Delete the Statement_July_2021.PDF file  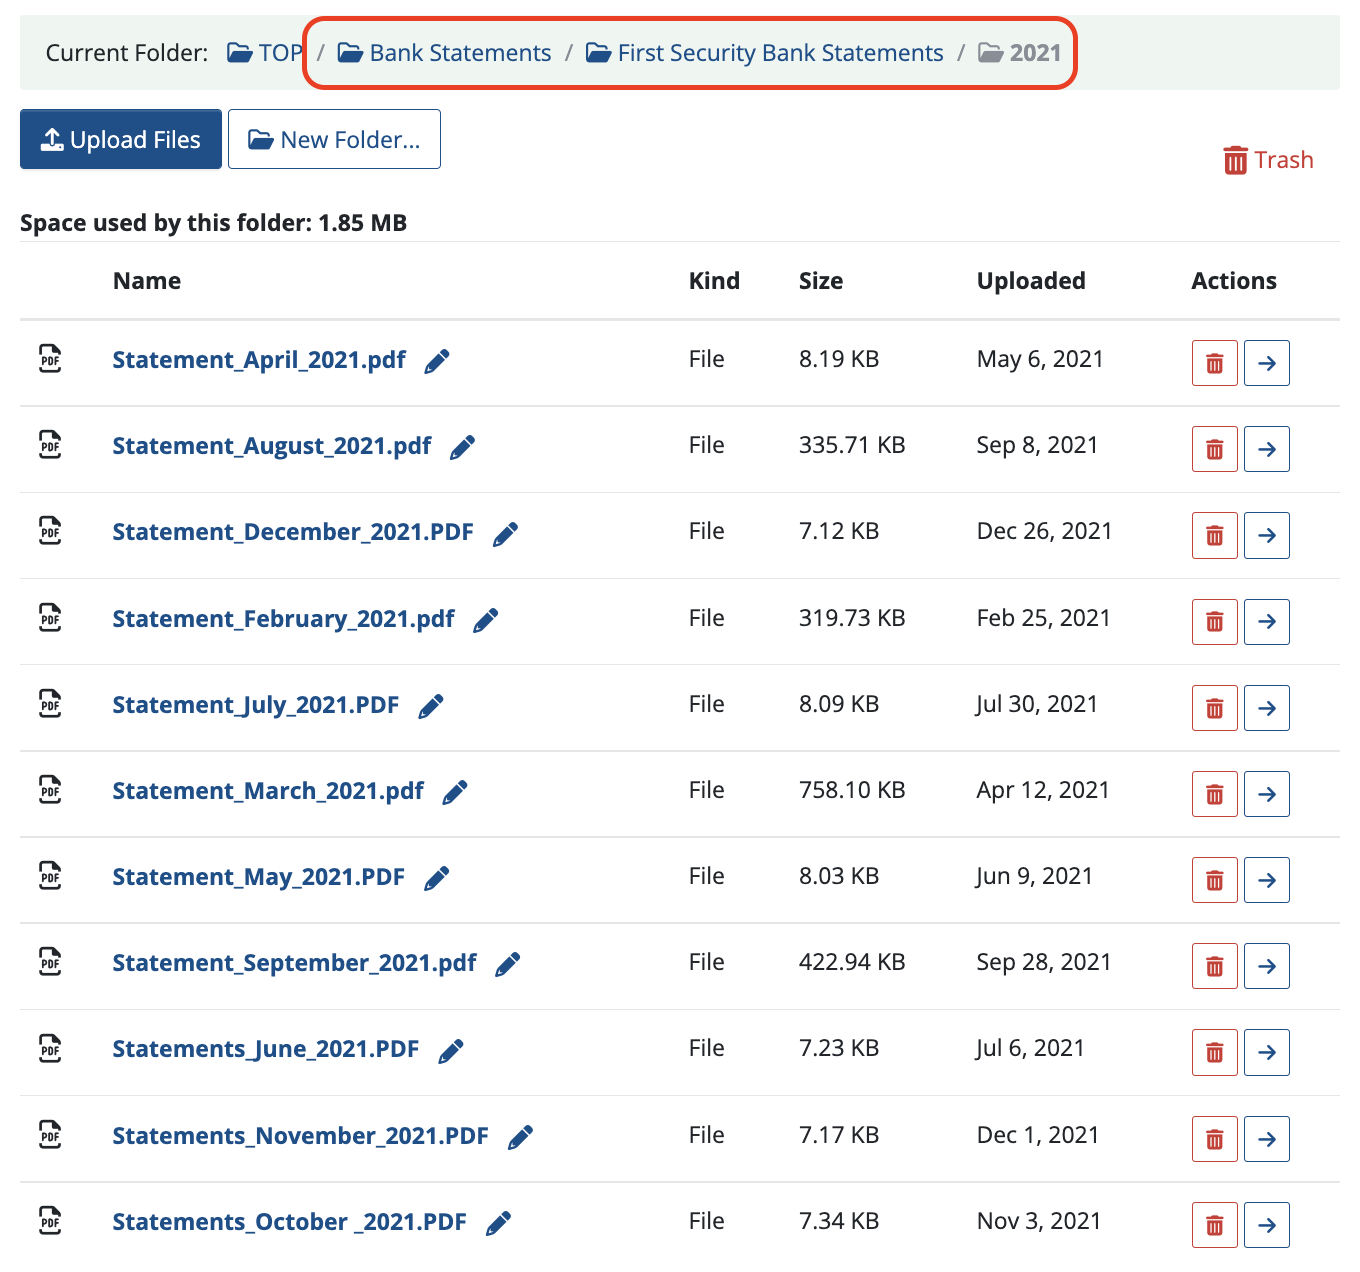[x=1215, y=708]
